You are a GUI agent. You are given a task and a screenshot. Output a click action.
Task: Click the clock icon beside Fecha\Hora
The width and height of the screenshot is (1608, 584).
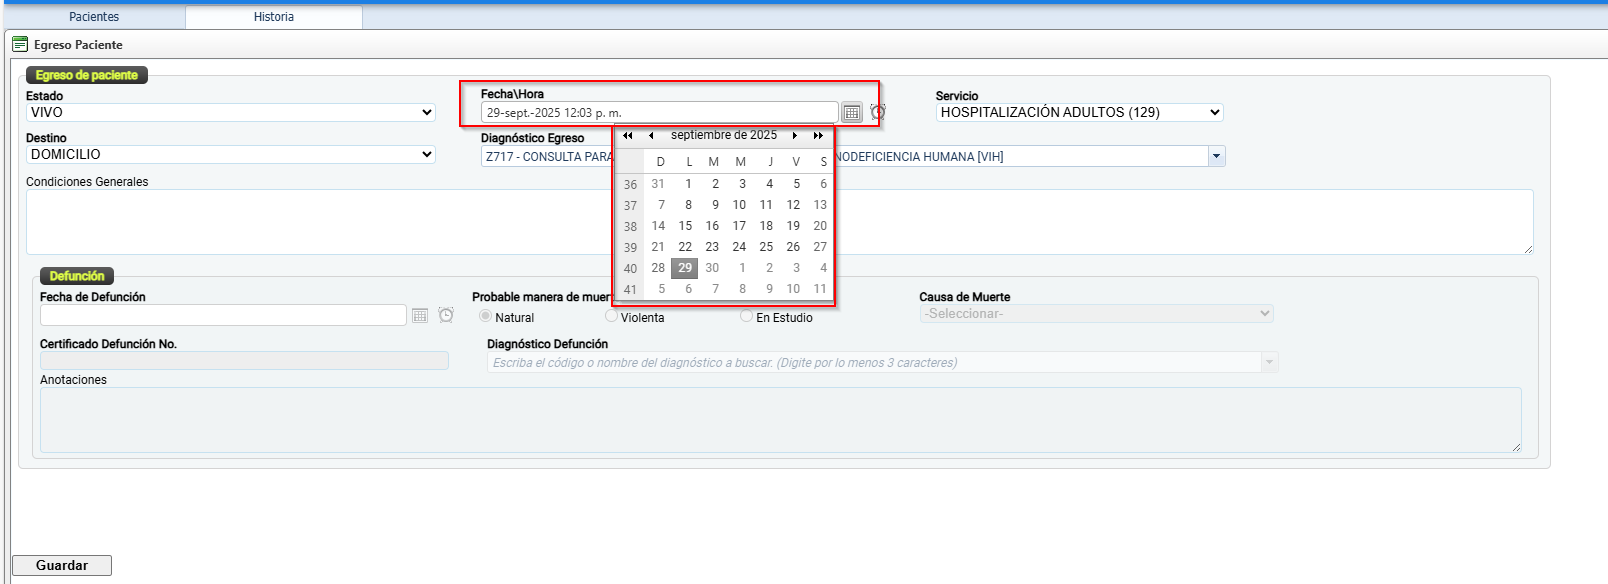(x=878, y=112)
